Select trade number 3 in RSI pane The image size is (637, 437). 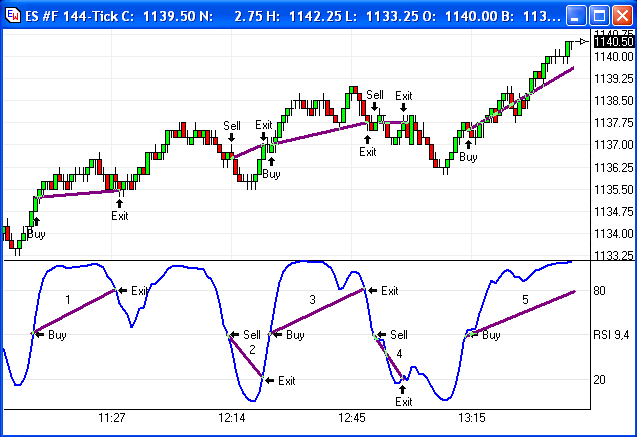click(x=312, y=299)
